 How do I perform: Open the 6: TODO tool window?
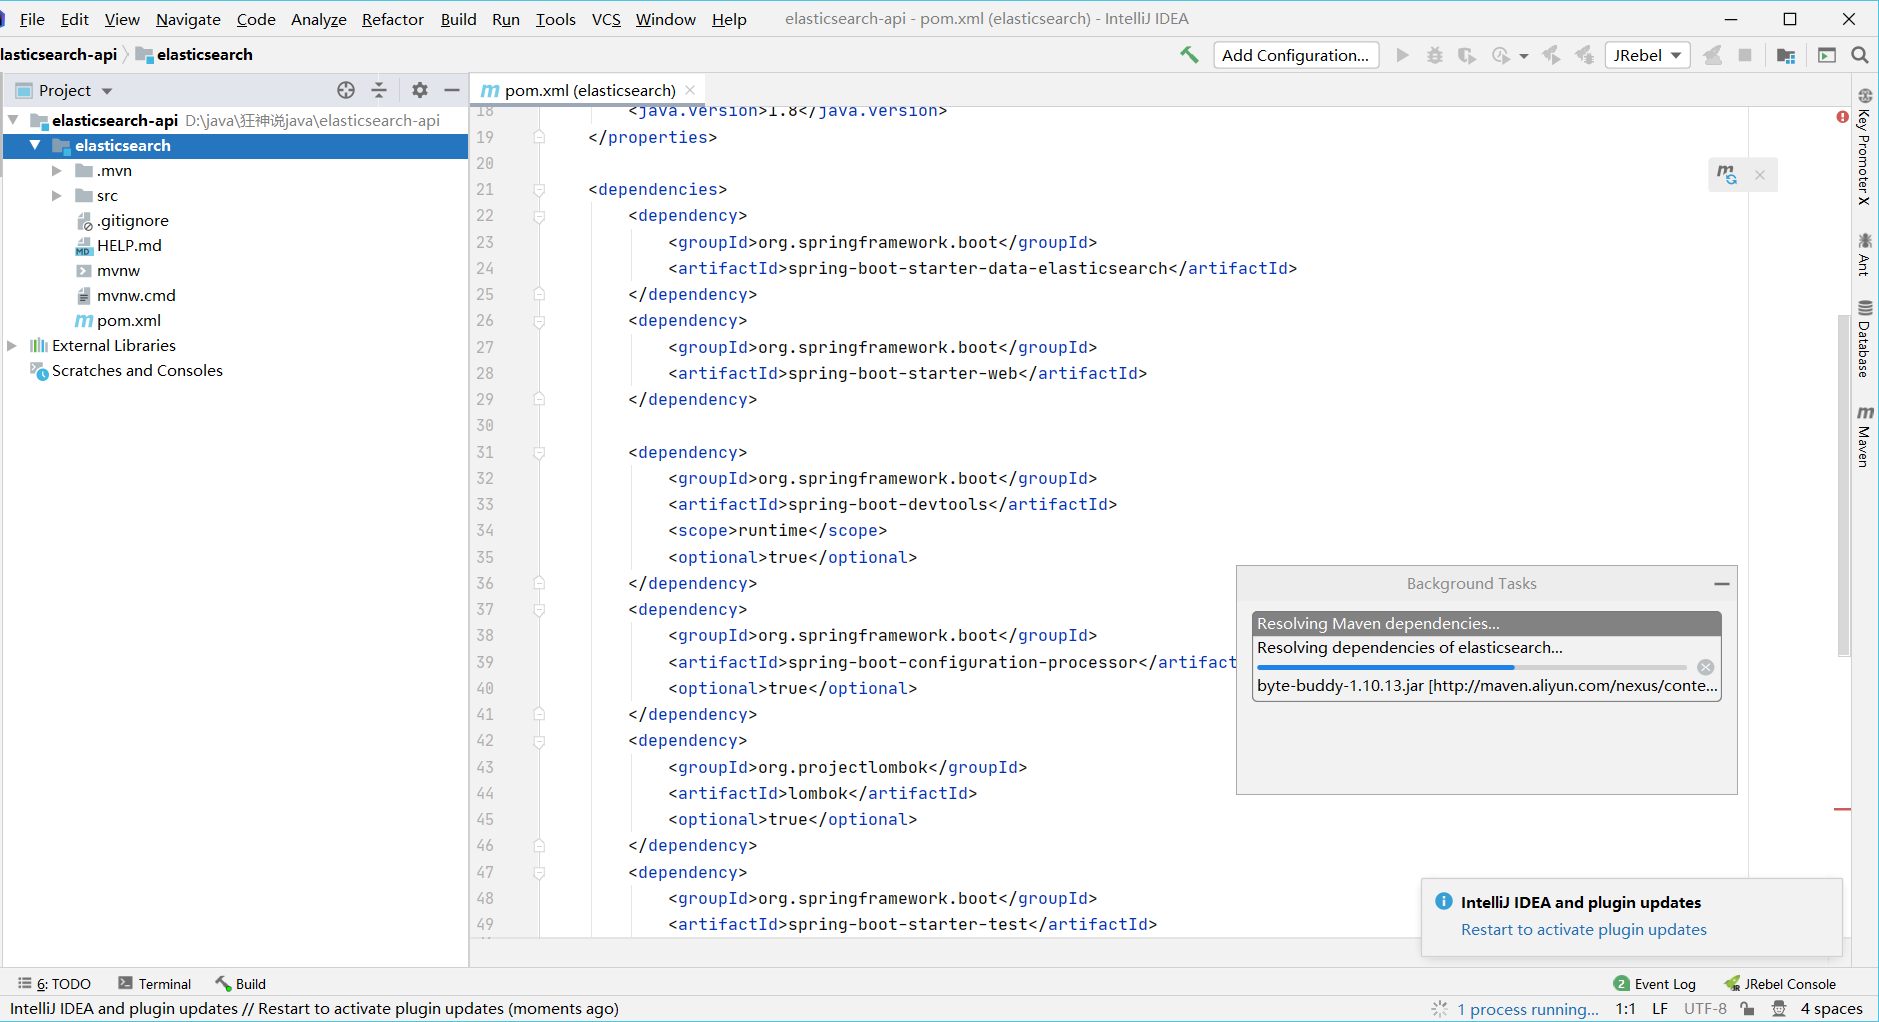coord(55,984)
